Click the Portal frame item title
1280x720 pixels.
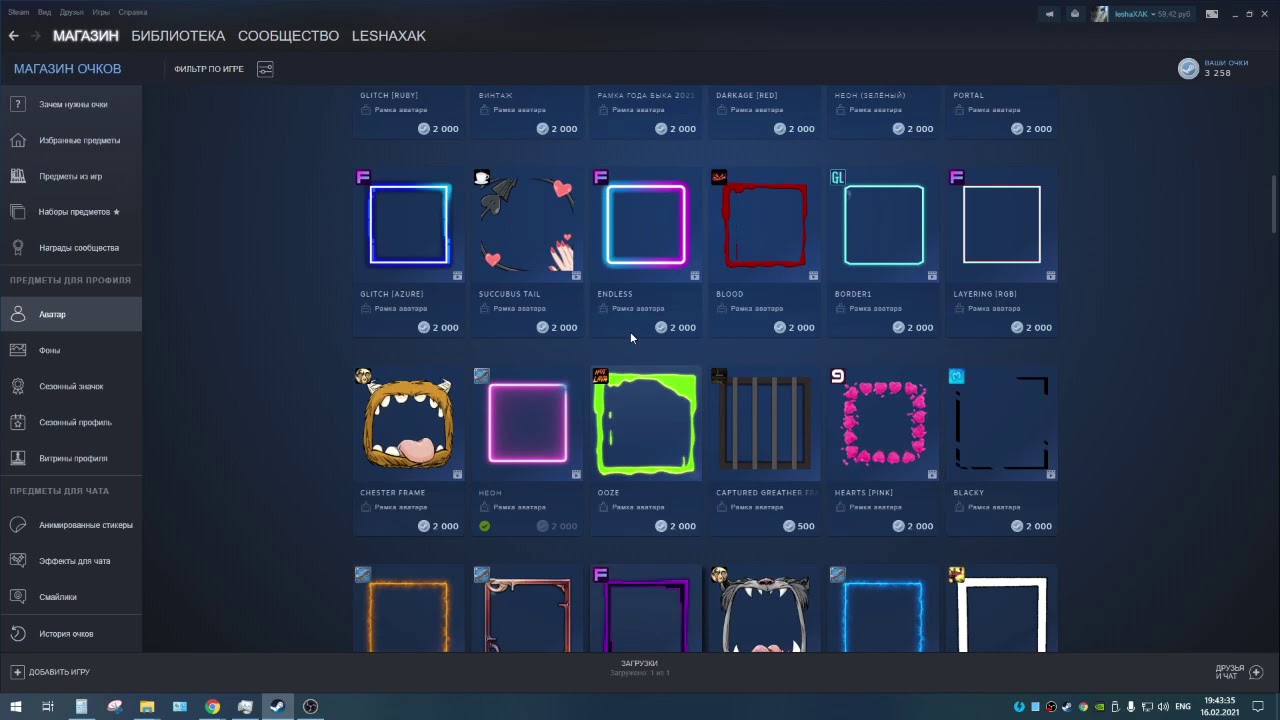[x=969, y=96]
